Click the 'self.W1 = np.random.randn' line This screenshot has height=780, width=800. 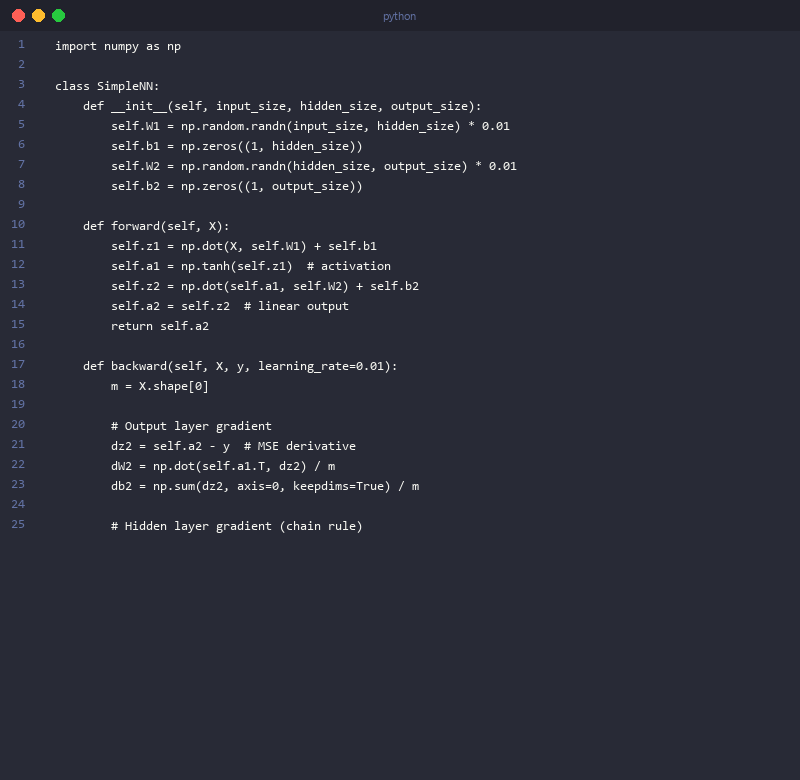310,126
